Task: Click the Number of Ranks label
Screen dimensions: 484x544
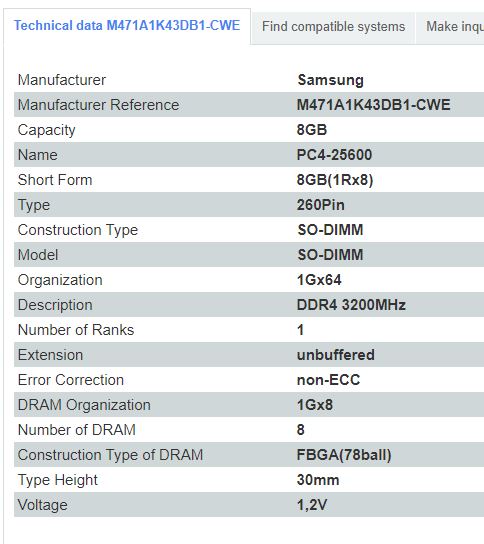Action: pyautogui.click(x=76, y=330)
